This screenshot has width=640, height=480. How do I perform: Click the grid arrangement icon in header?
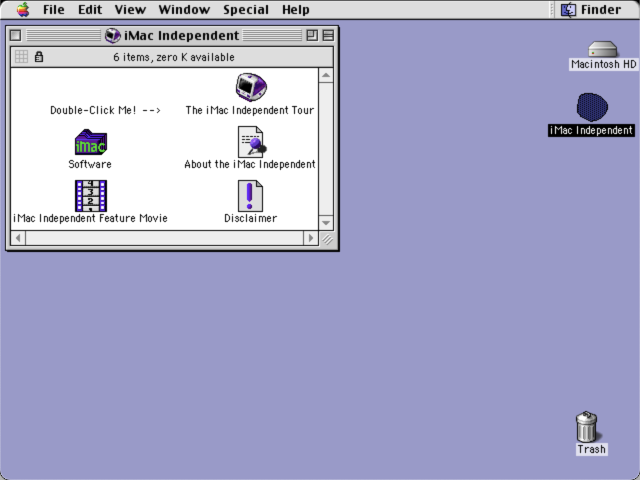tap(22, 57)
